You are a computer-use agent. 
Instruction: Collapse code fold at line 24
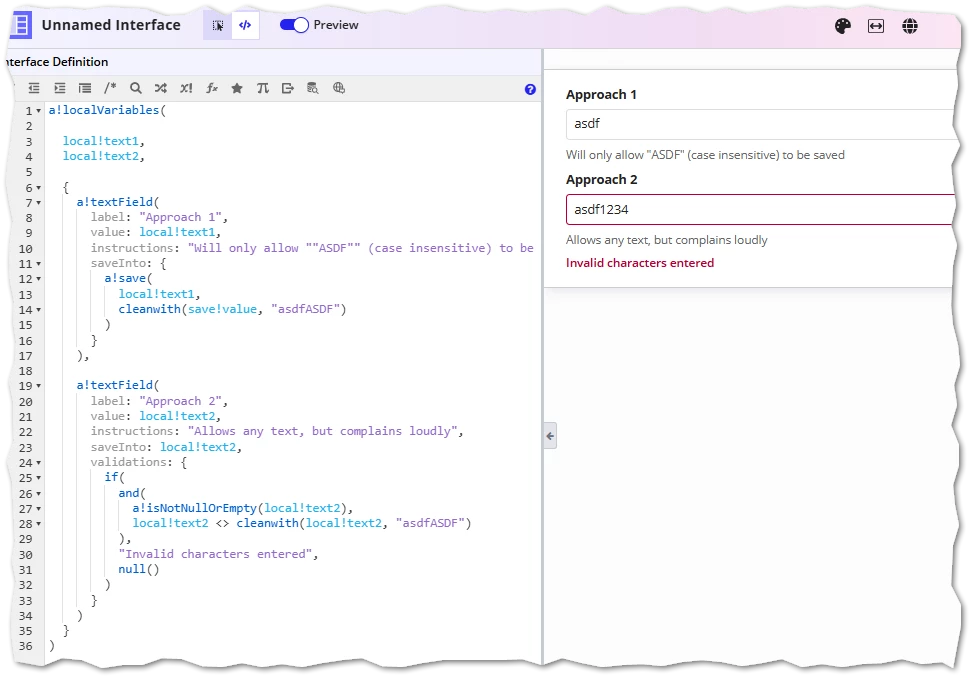(x=38, y=463)
